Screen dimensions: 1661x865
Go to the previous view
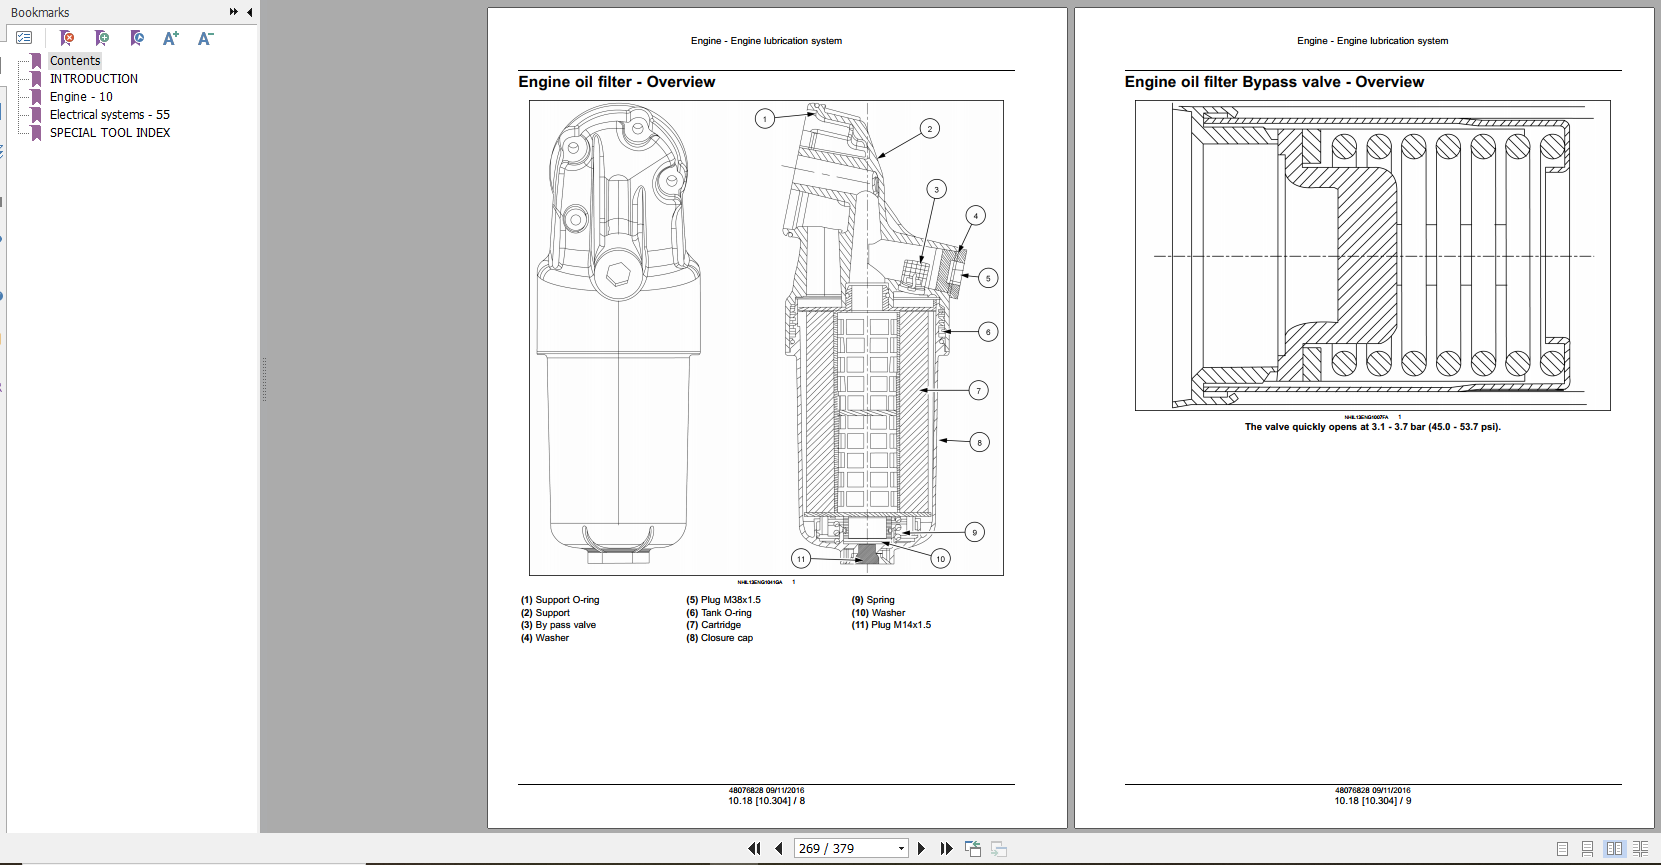pyautogui.click(x=972, y=849)
